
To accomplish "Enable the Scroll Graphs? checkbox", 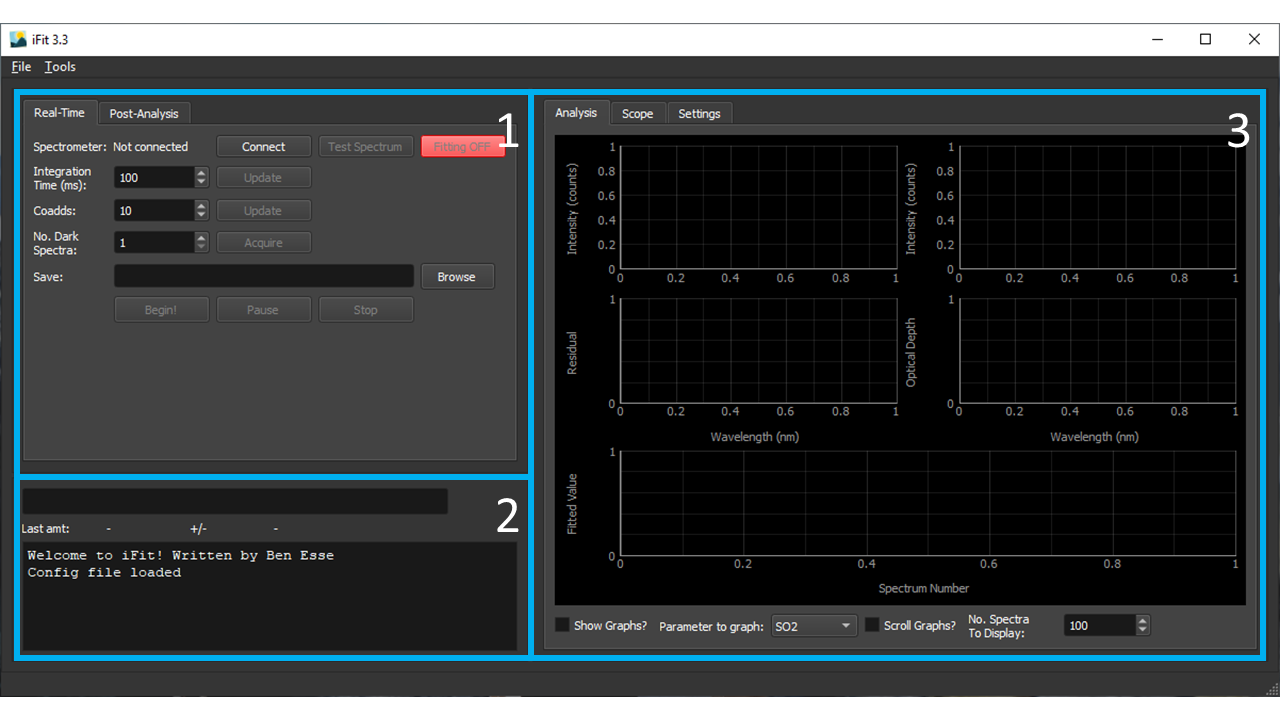I will [873, 625].
